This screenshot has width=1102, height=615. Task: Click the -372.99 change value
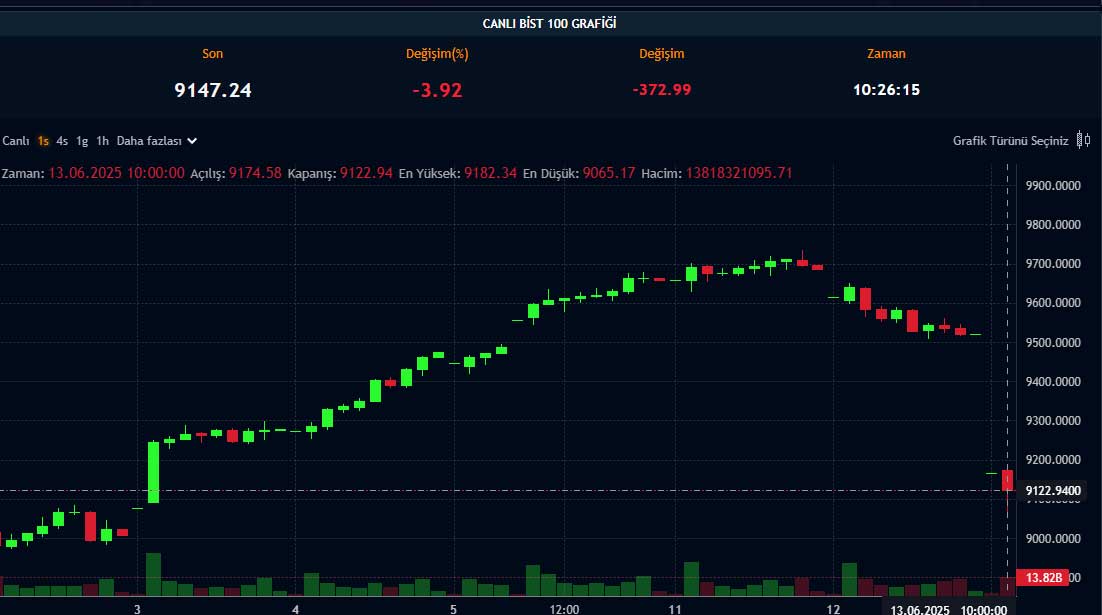(x=661, y=90)
